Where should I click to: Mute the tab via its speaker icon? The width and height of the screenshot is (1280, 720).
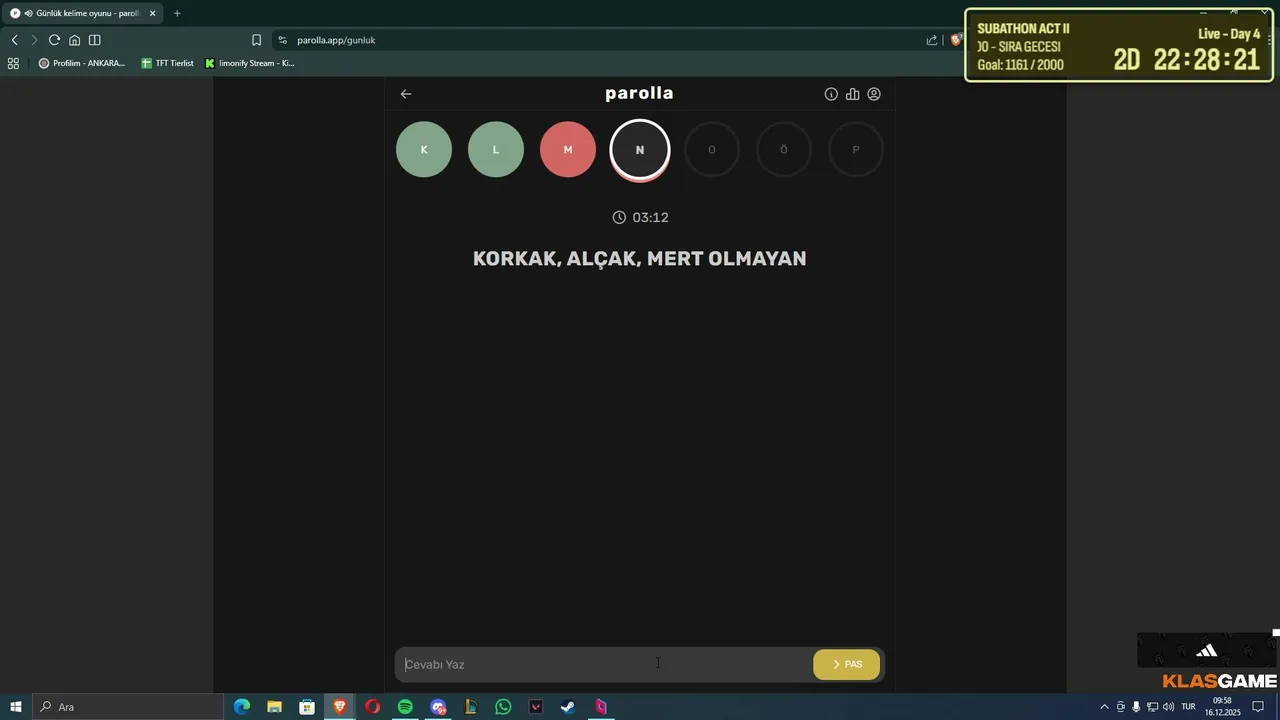pos(28,13)
